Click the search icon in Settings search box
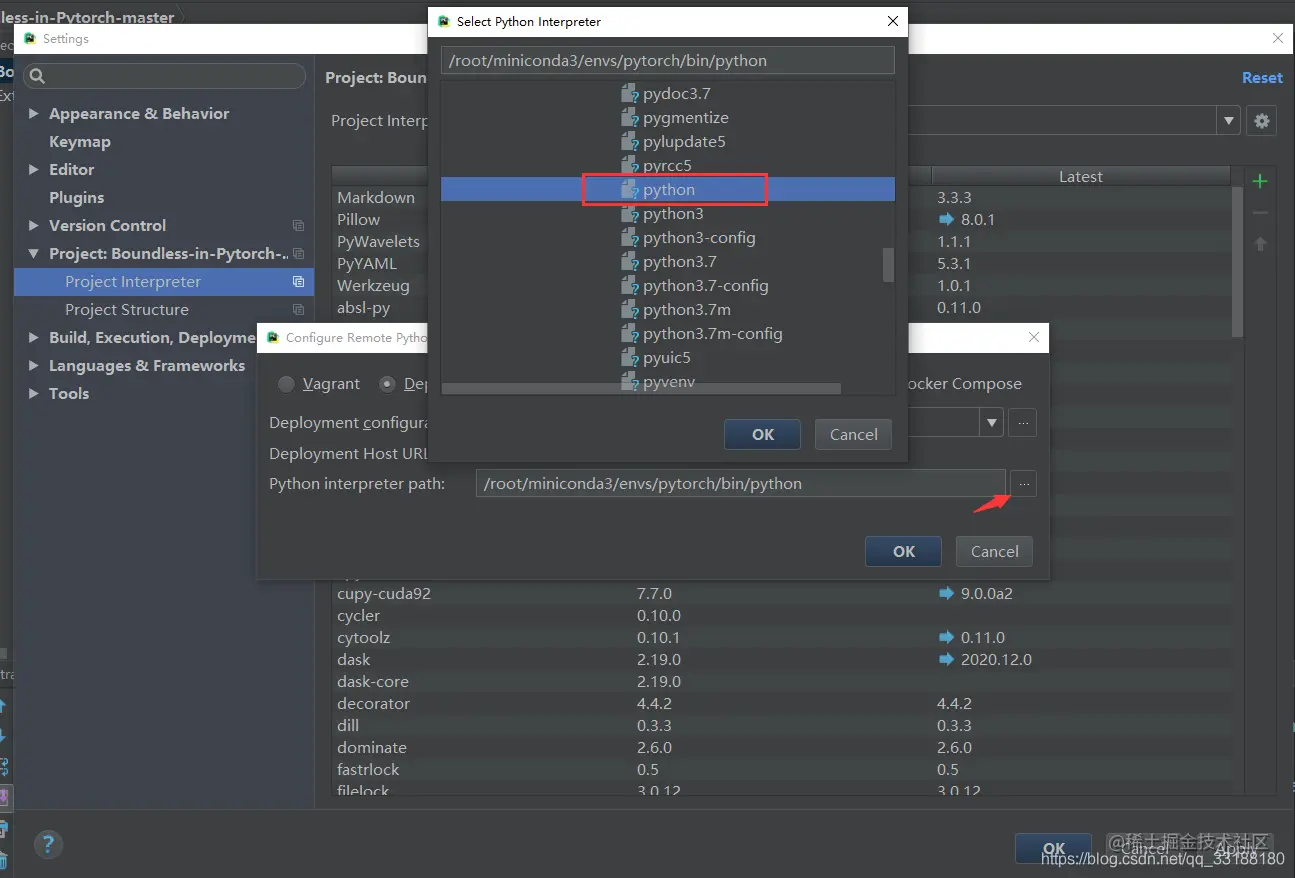Screen dimensions: 1295x878 coord(36,76)
